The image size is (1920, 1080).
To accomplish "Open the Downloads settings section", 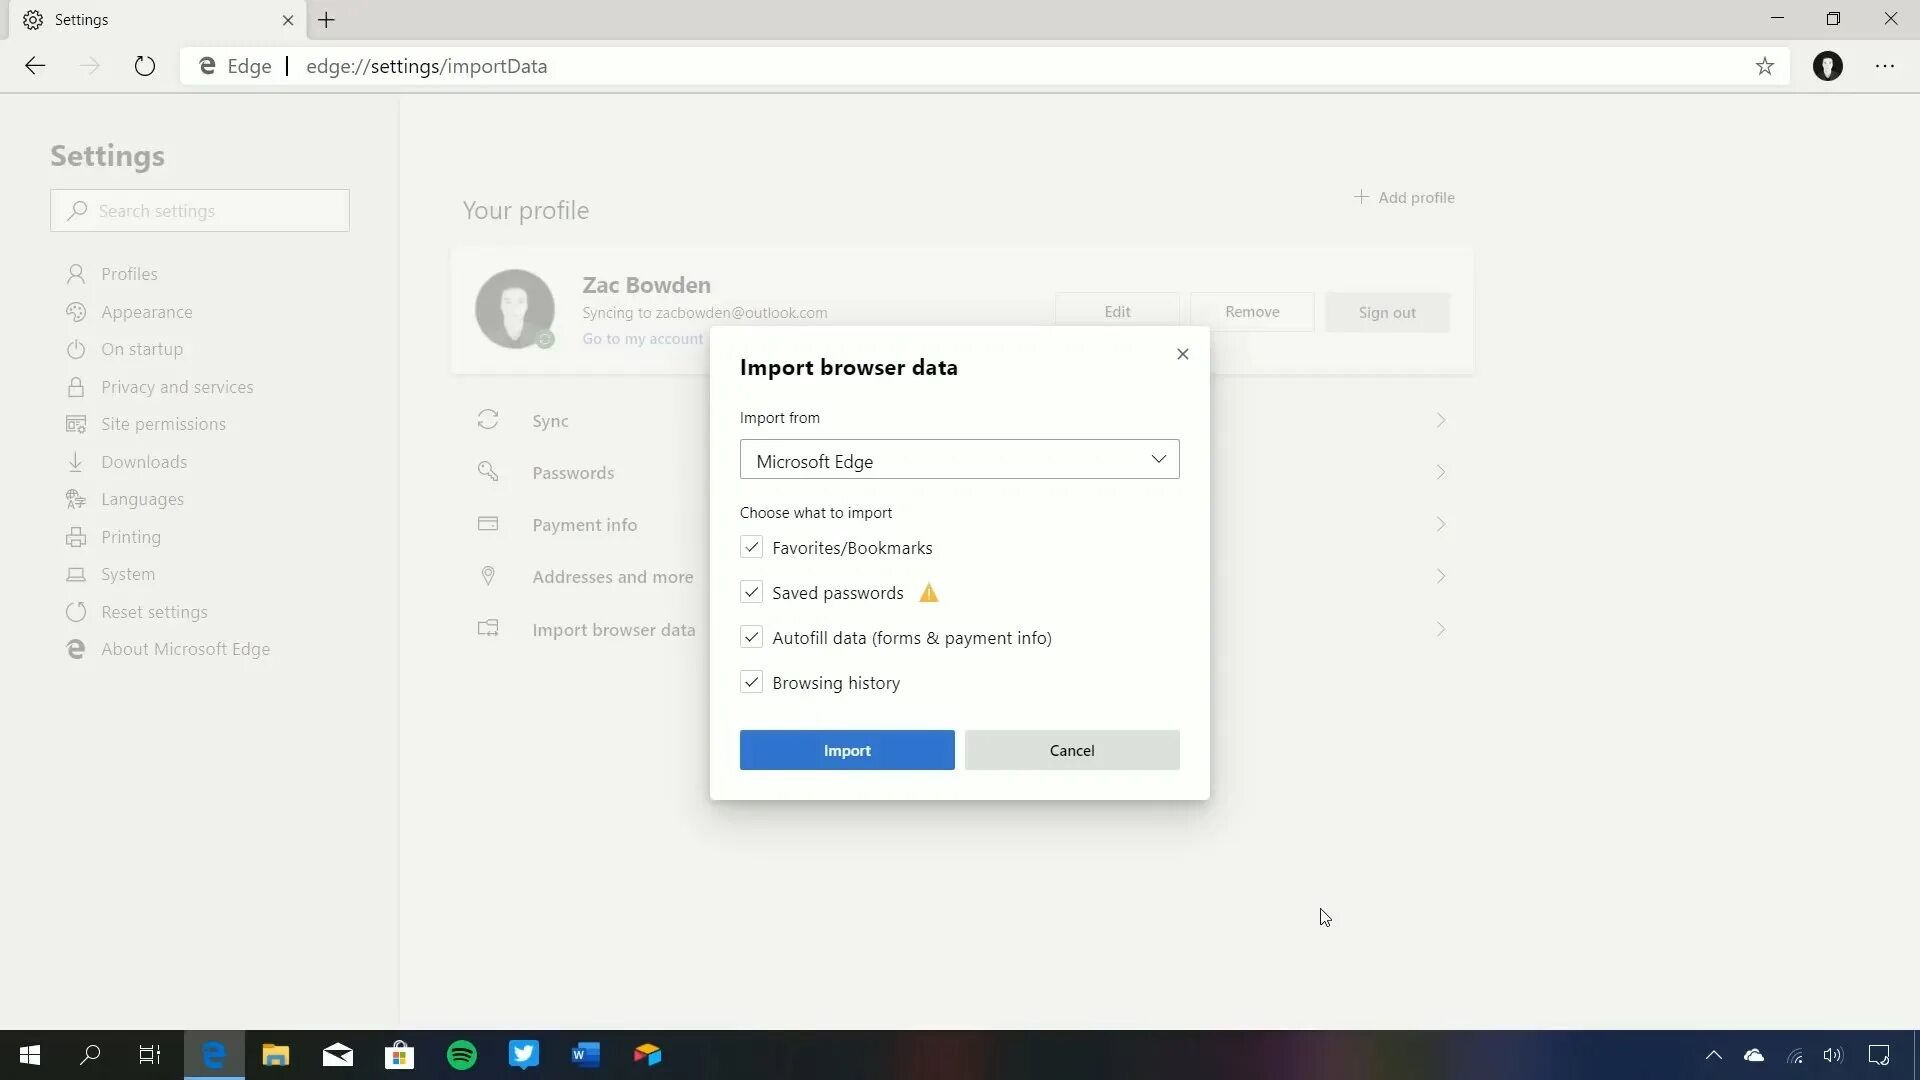I will (x=143, y=461).
